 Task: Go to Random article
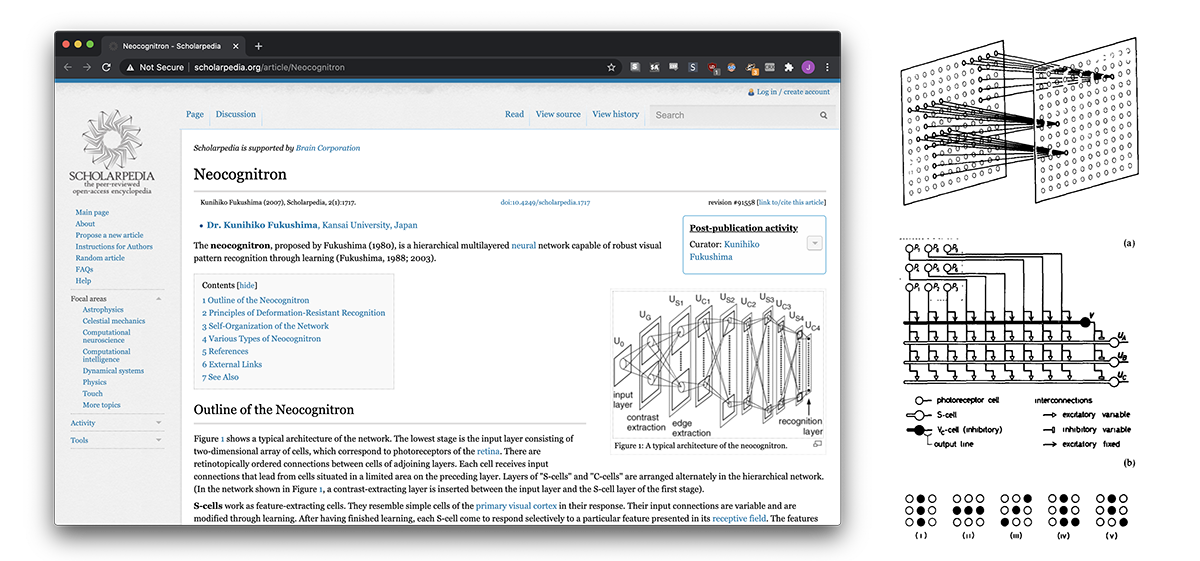[100, 258]
